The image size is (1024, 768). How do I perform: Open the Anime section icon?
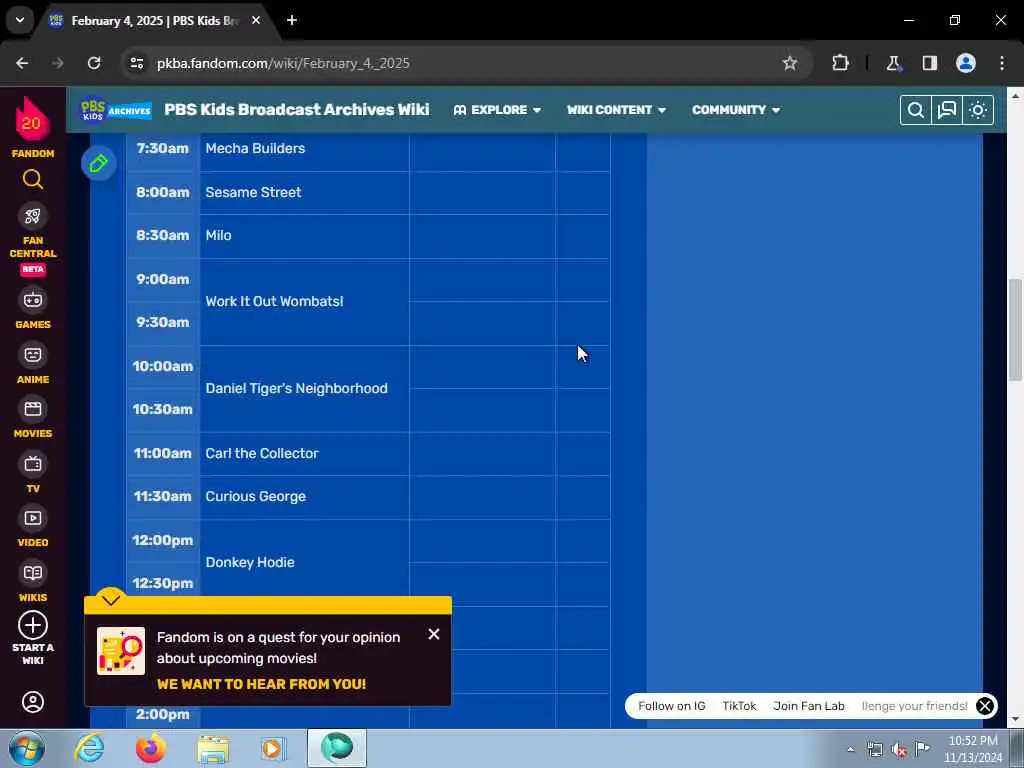[33, 355]
